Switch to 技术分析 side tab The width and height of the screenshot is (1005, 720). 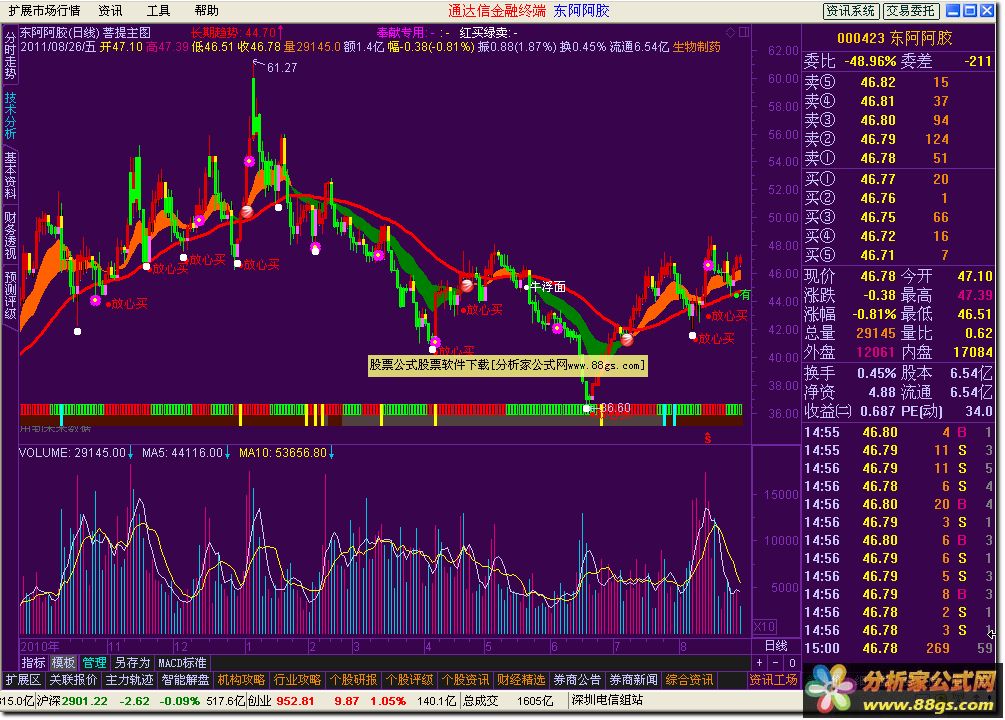[10, 115]
